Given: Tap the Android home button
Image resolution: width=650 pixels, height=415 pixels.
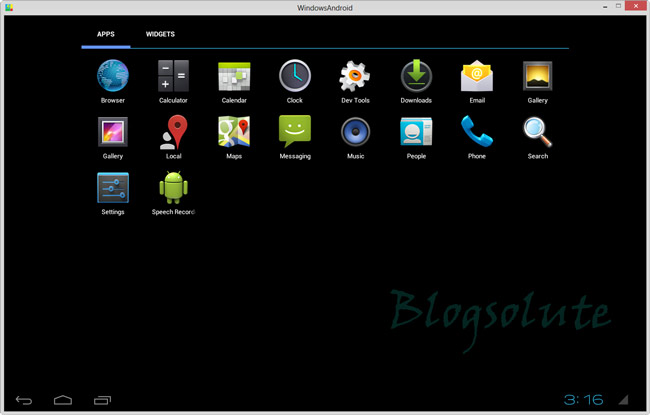Looking at the screenshot, I should click(x=63, y=400).
